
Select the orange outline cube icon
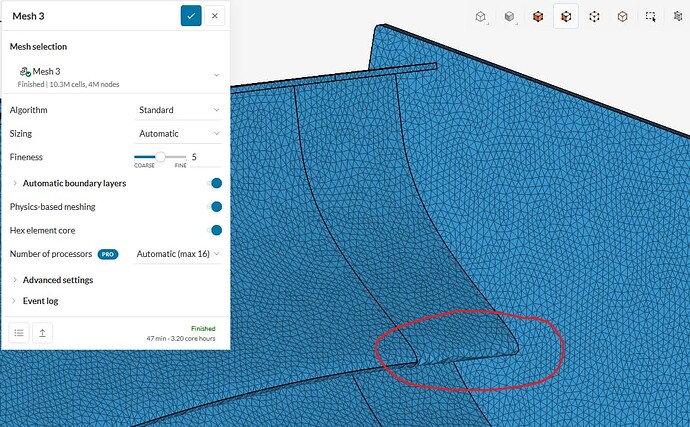(622, 17)
